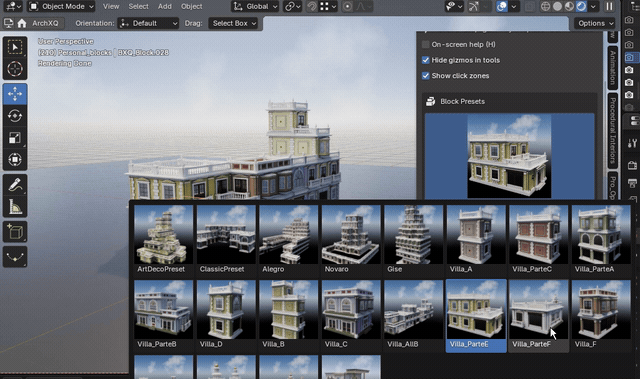This screenshot has height=379, width=640.
Task: Click the Block Presets panel icon
Action: click(x=430, y=101)
